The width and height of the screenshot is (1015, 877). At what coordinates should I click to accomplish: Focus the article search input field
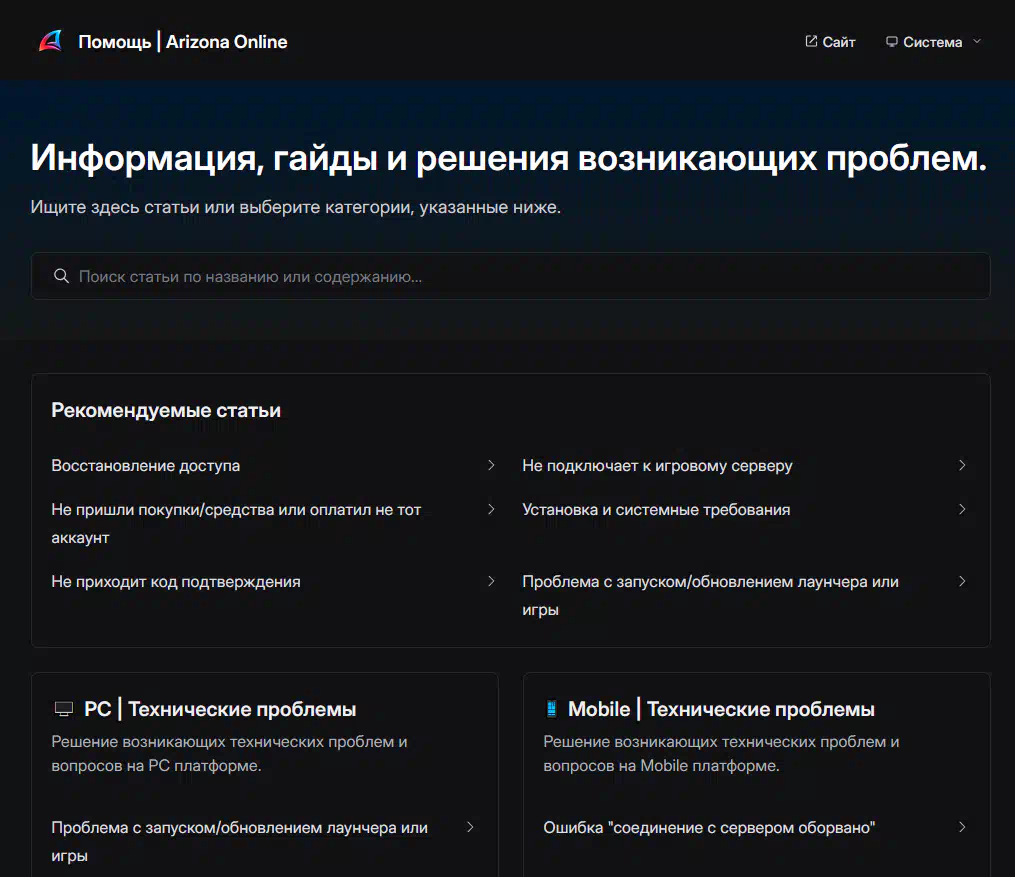(x=511, y=276)
